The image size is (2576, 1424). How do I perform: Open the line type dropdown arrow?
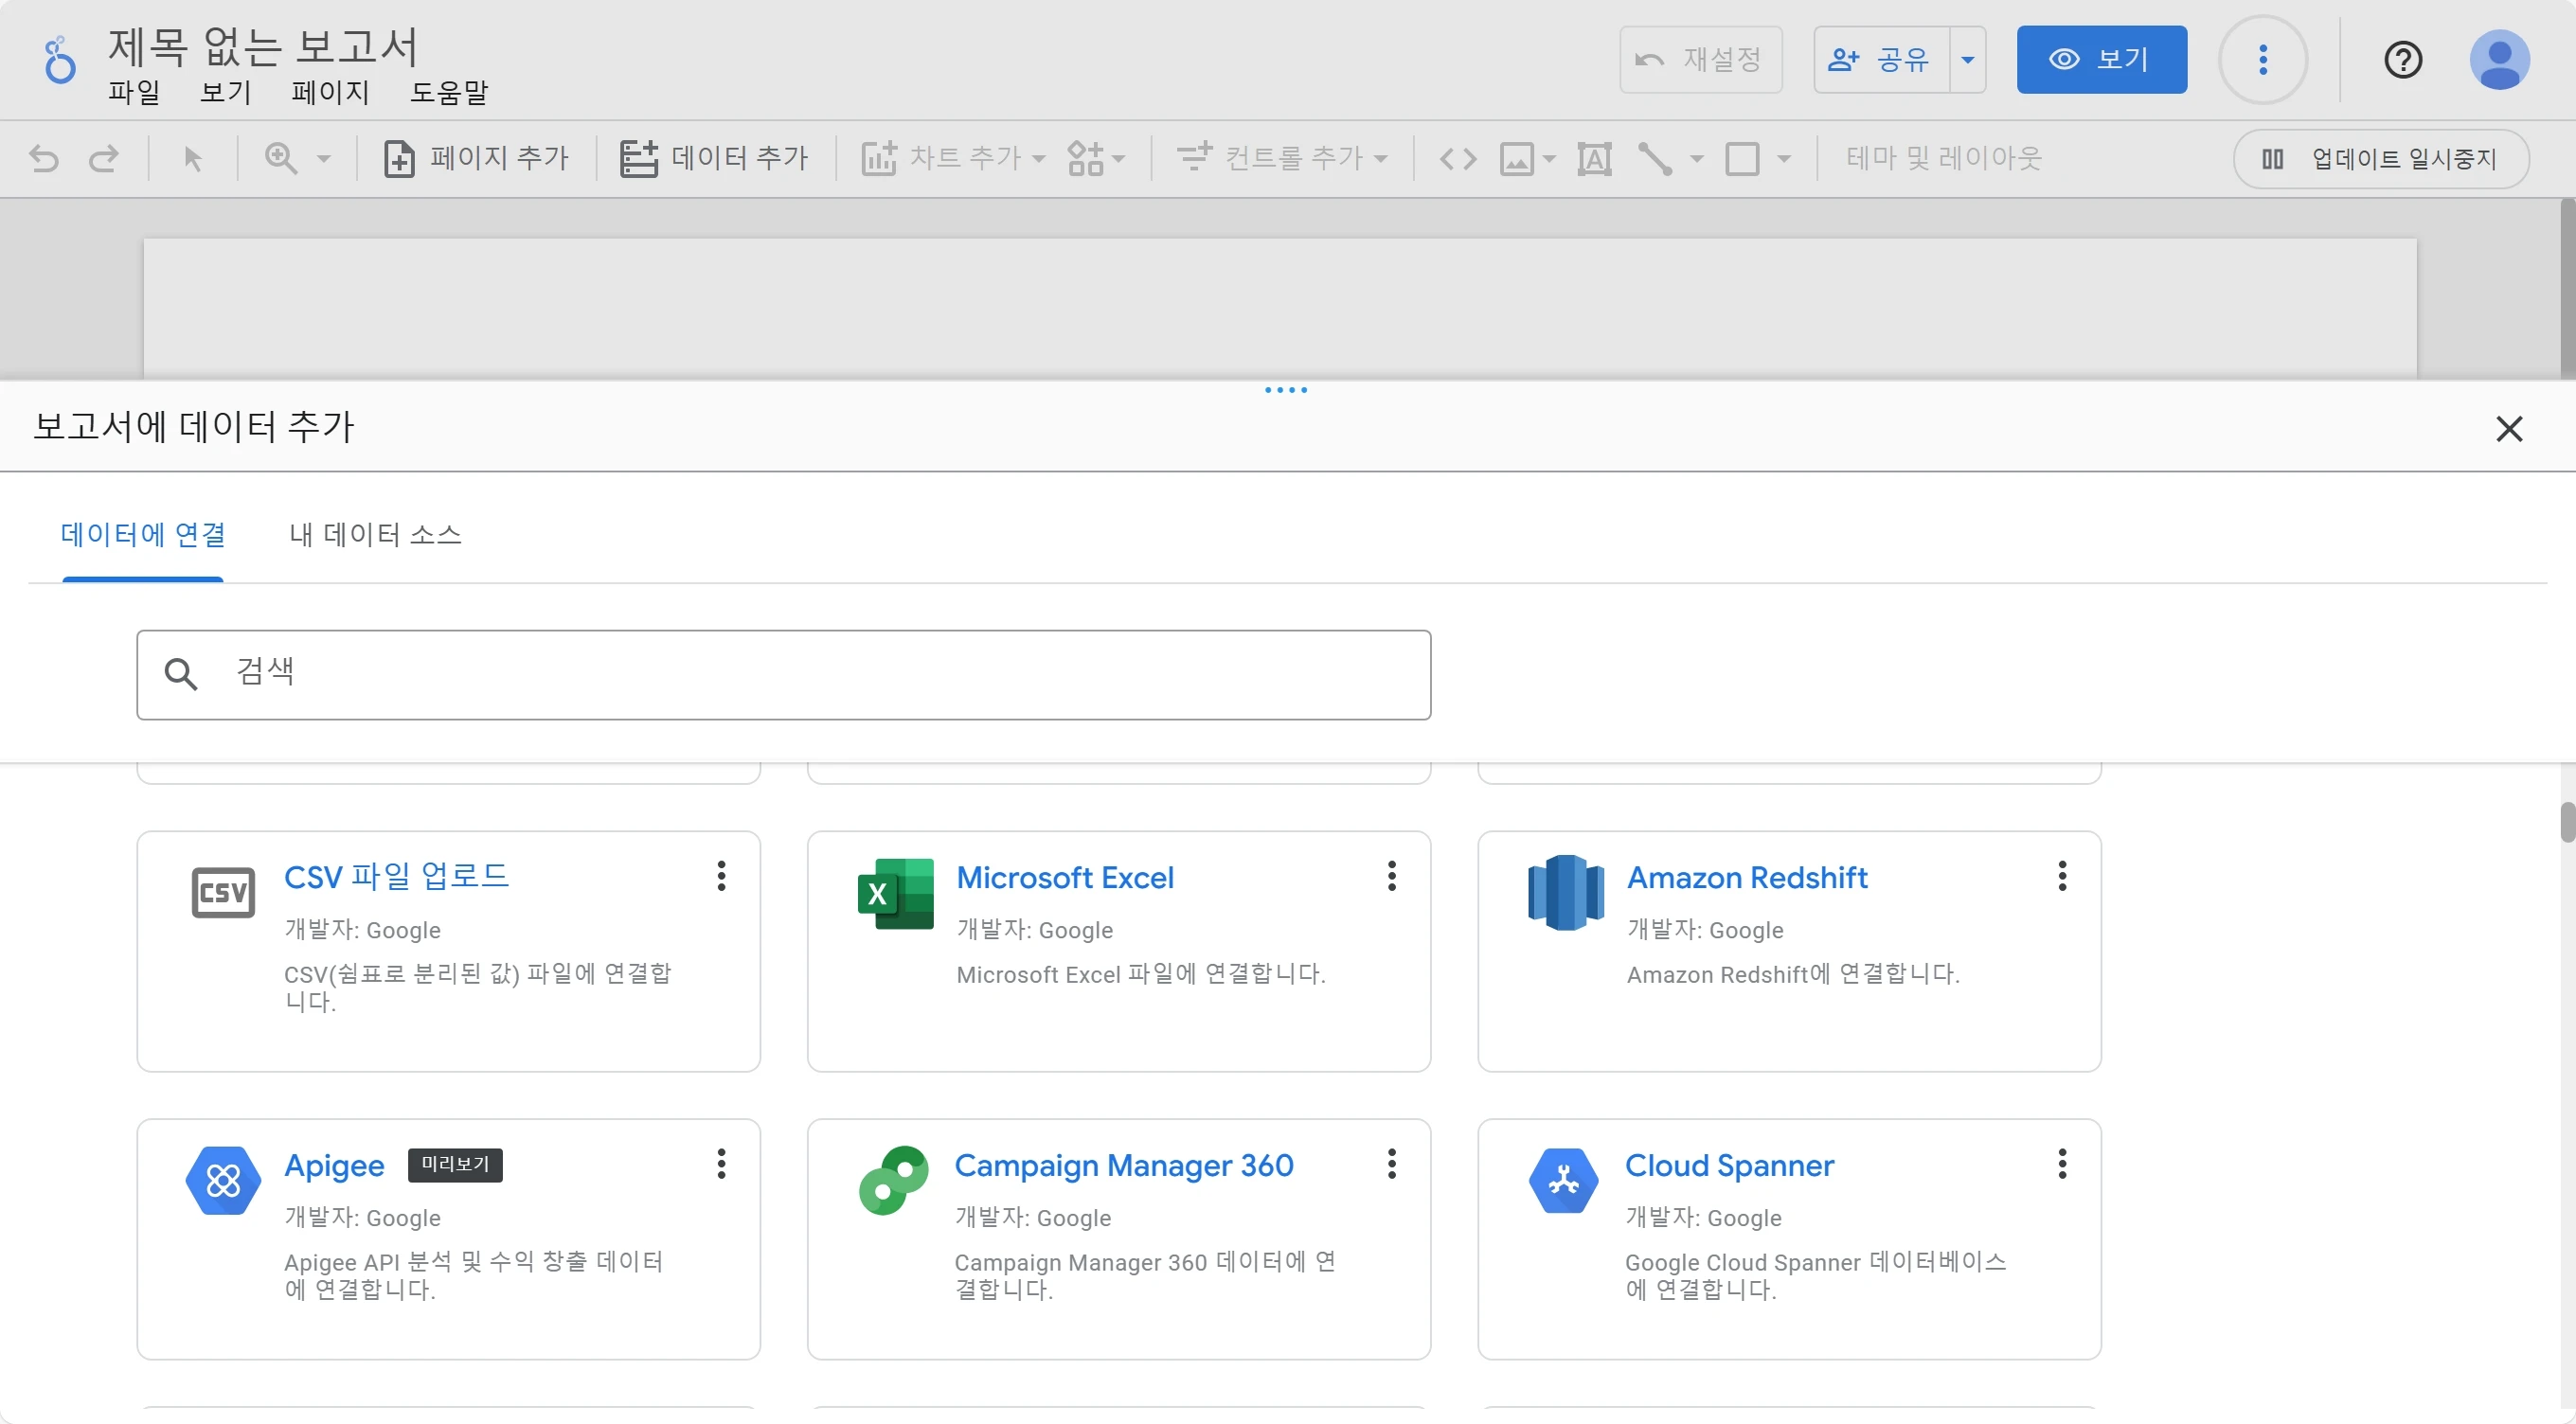(1697, 158)
